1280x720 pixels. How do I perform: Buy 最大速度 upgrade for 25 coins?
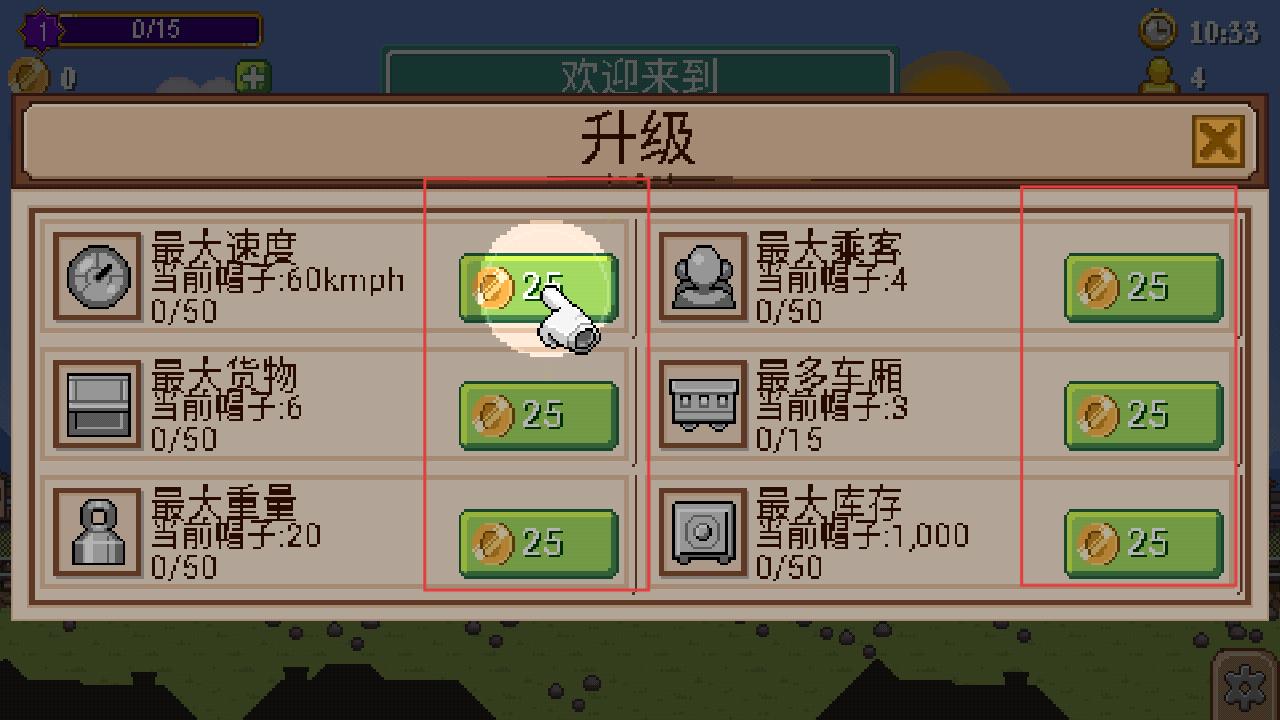click(538, 288)
